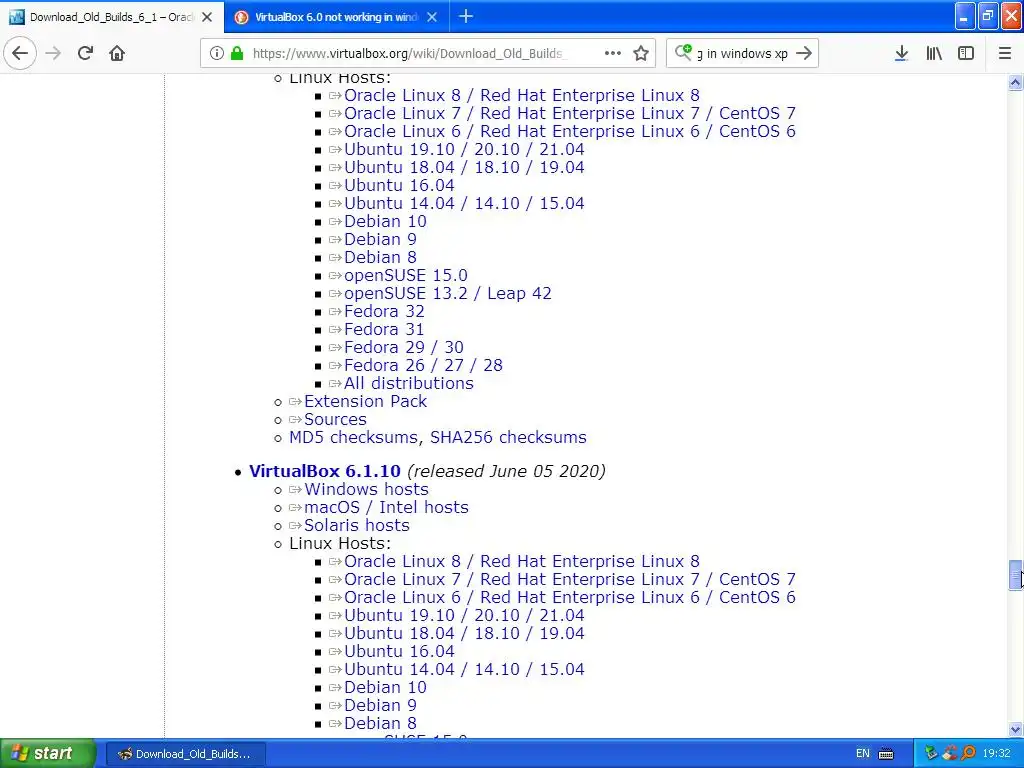Open openSUSE 13.2 / Leap 42 link
Screen dimensions: 1024x768
[448, 293]
